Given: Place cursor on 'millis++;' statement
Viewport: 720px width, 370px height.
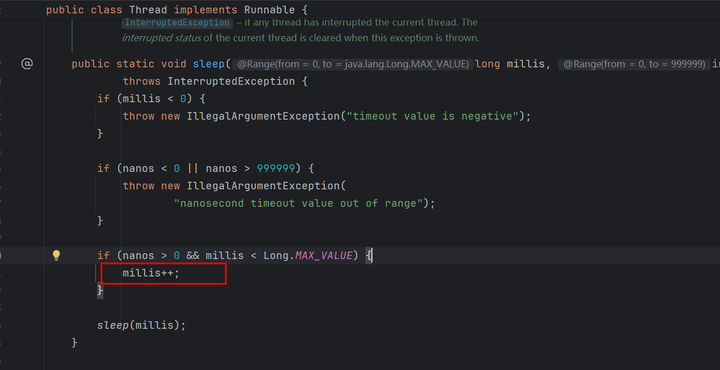Looking at the screenshot, I should 151,273.
